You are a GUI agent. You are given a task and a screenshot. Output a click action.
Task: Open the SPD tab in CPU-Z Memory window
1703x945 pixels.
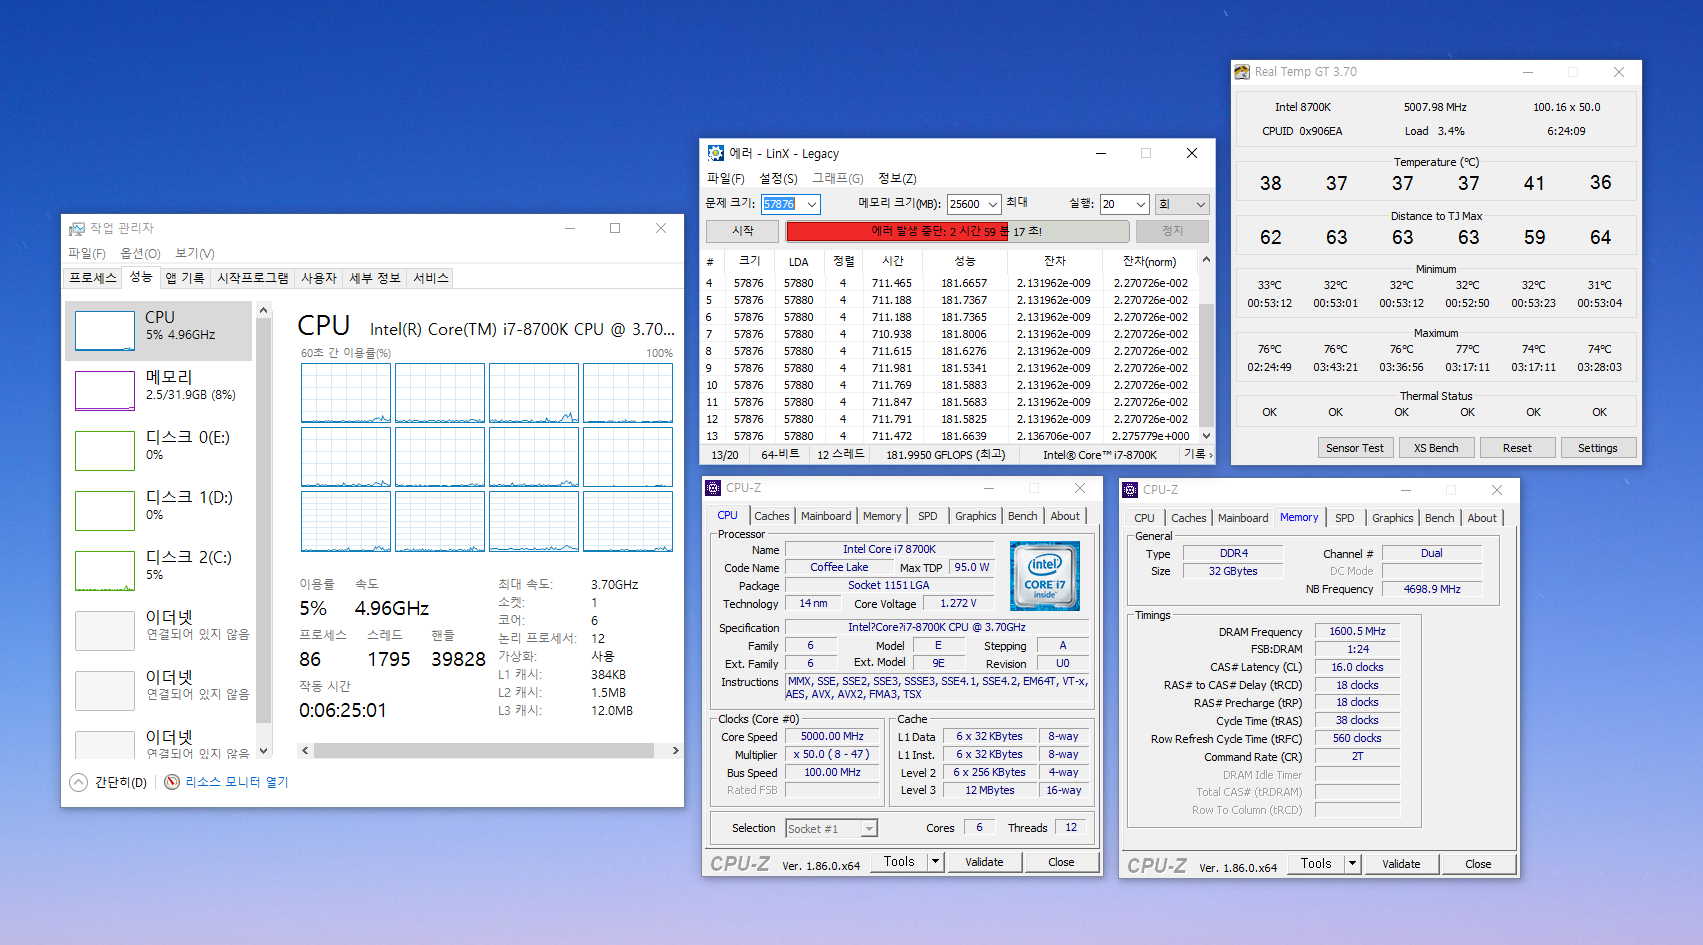click(1345, 518)
